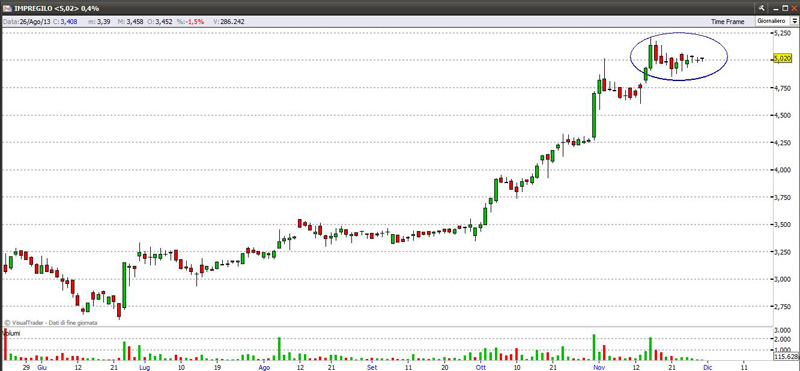Open the Time Frame dropdown arrow
Viewport: 800px width, 371px height.
point(794,21)
